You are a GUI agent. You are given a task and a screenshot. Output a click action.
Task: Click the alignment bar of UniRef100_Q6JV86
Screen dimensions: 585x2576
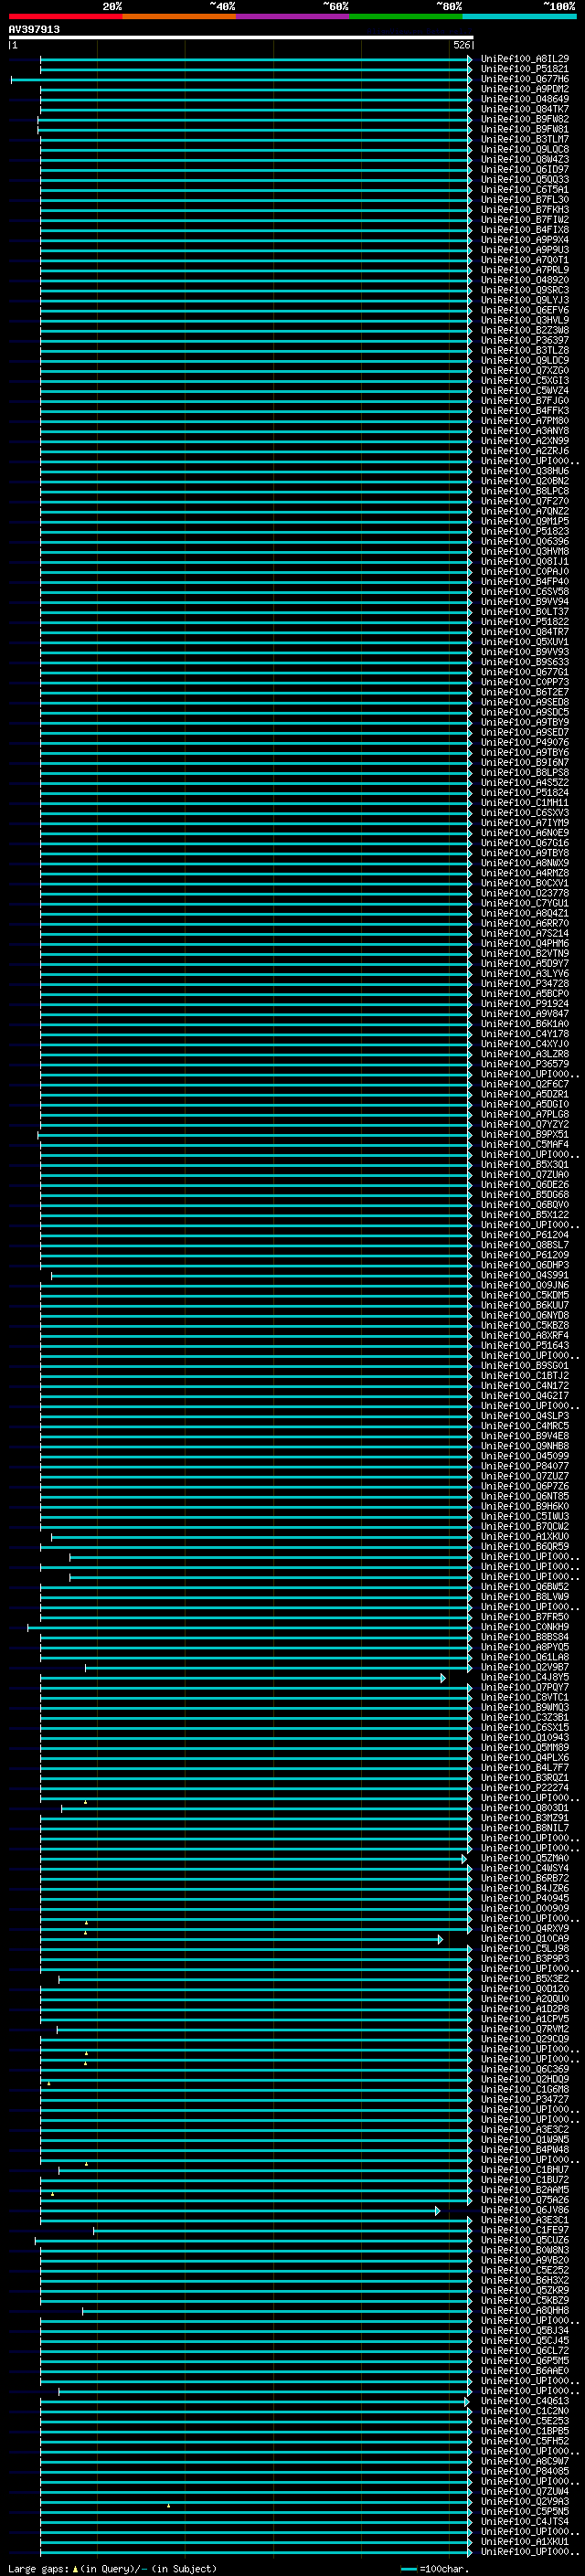[x=240, y=2211]
